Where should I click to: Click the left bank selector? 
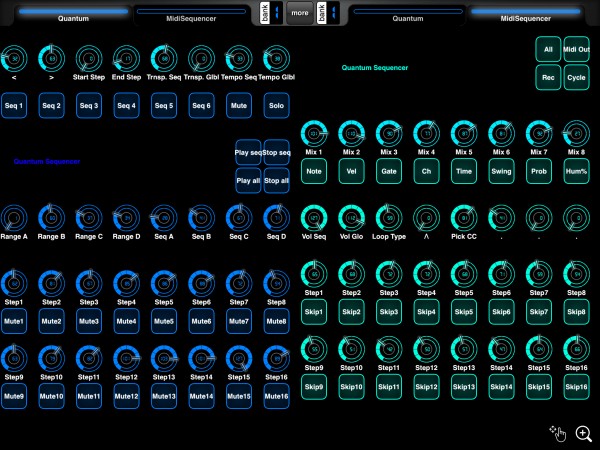click(271, 13)
